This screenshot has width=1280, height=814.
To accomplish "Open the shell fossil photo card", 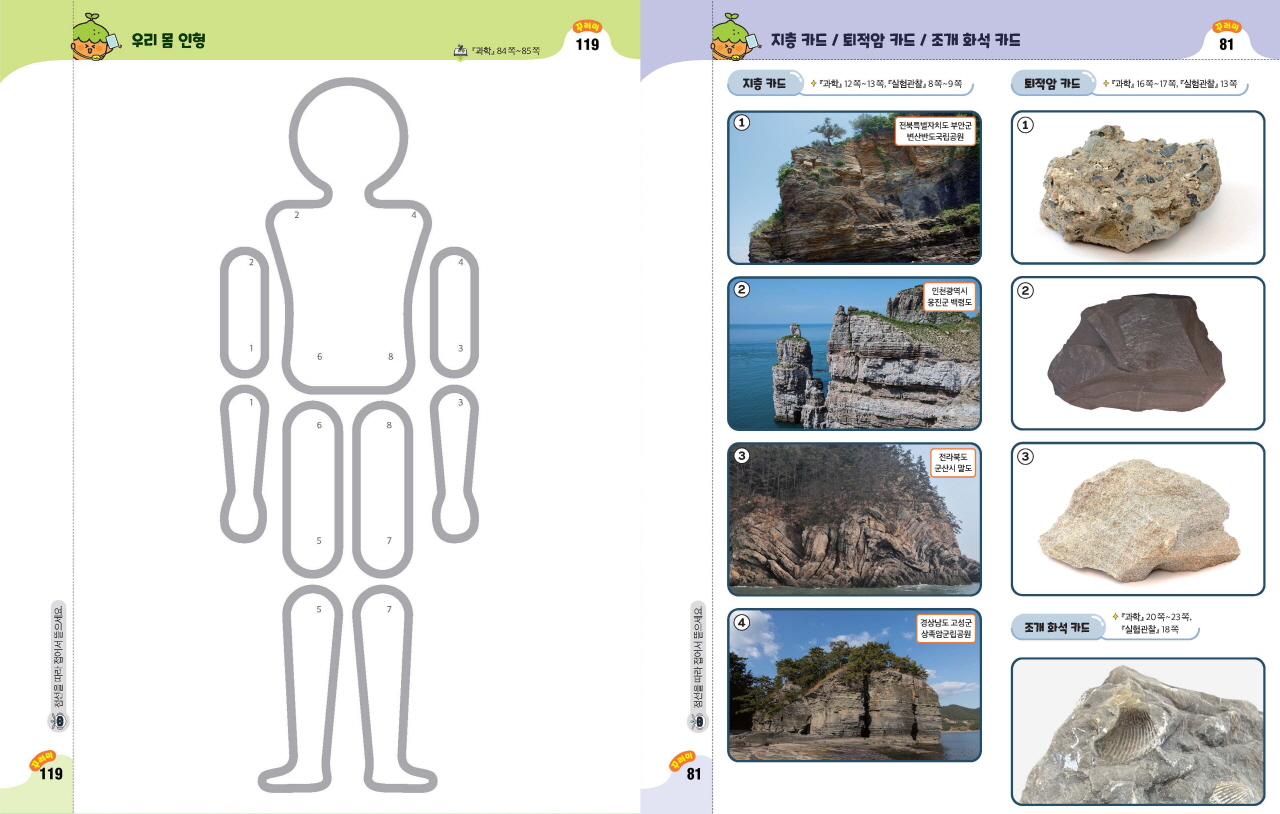I will pyautogui.click(x=1137, y=731).
